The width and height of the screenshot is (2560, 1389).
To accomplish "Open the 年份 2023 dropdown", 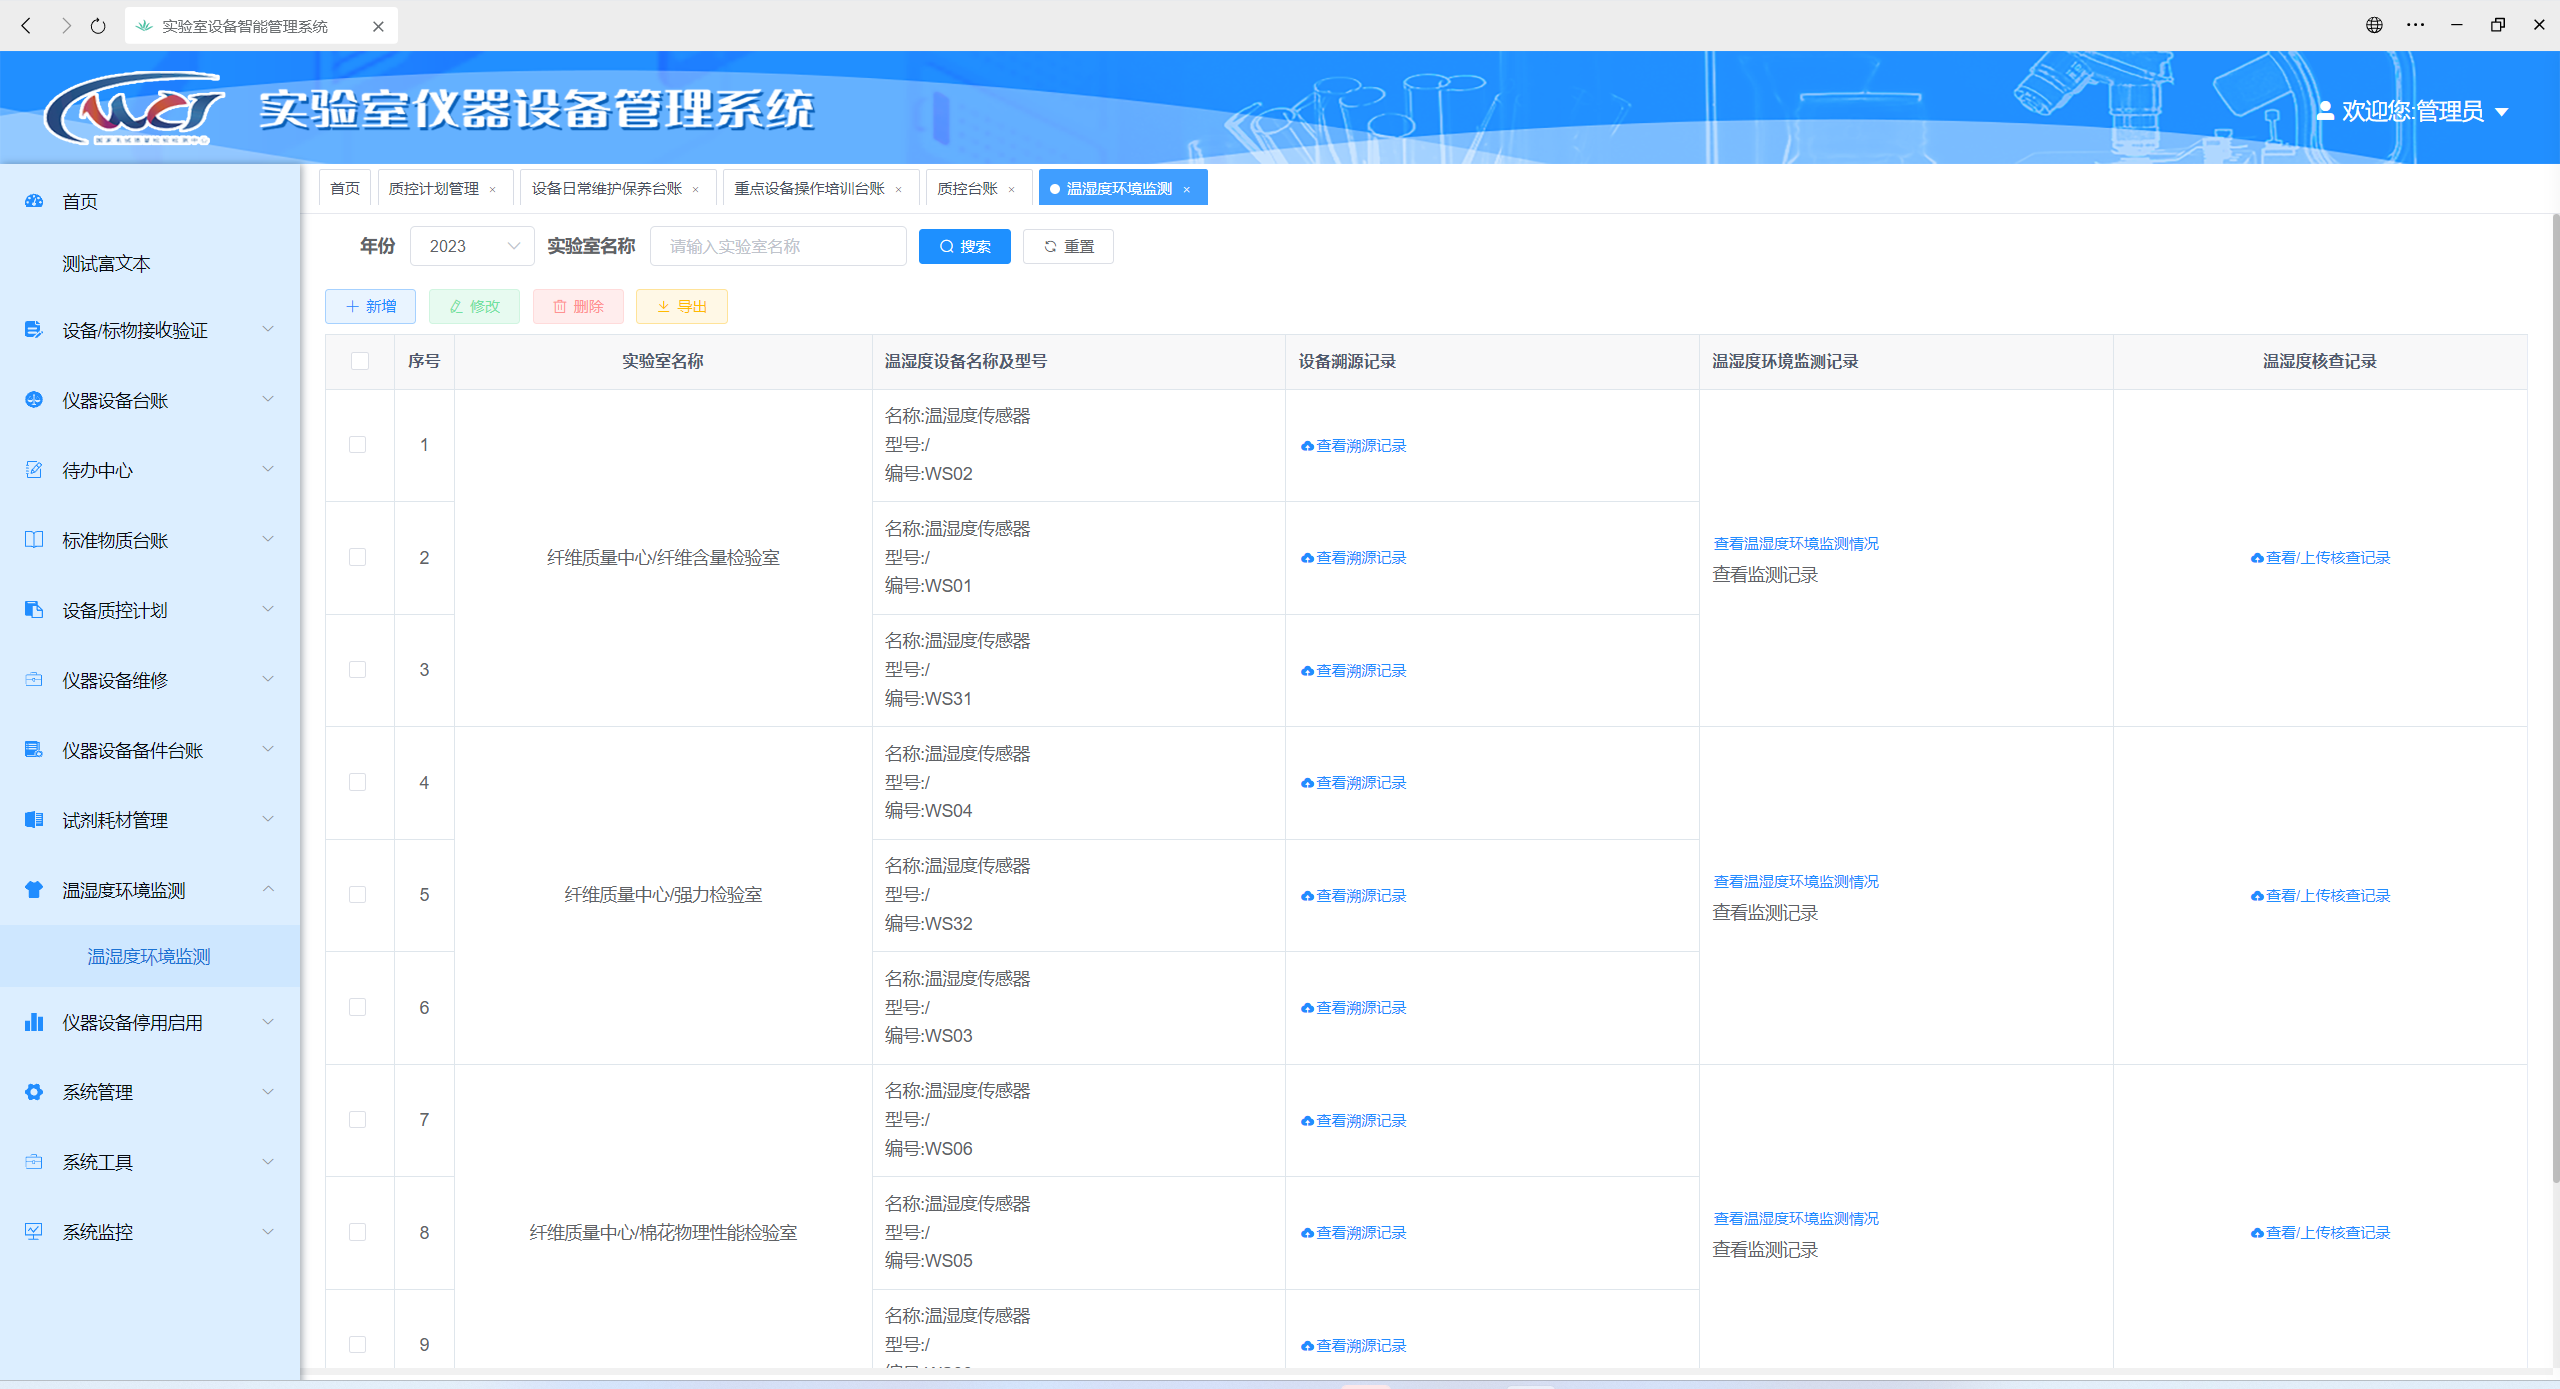I will pyautogui.click(x=472, y=246).
